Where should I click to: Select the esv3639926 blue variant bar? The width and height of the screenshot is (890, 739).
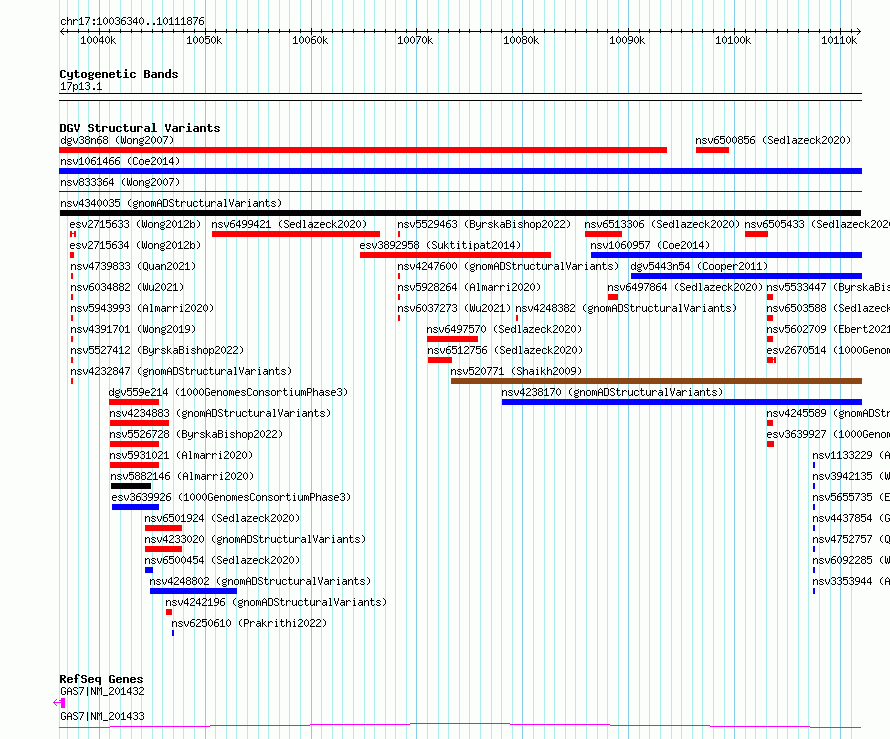pos(135,507)
